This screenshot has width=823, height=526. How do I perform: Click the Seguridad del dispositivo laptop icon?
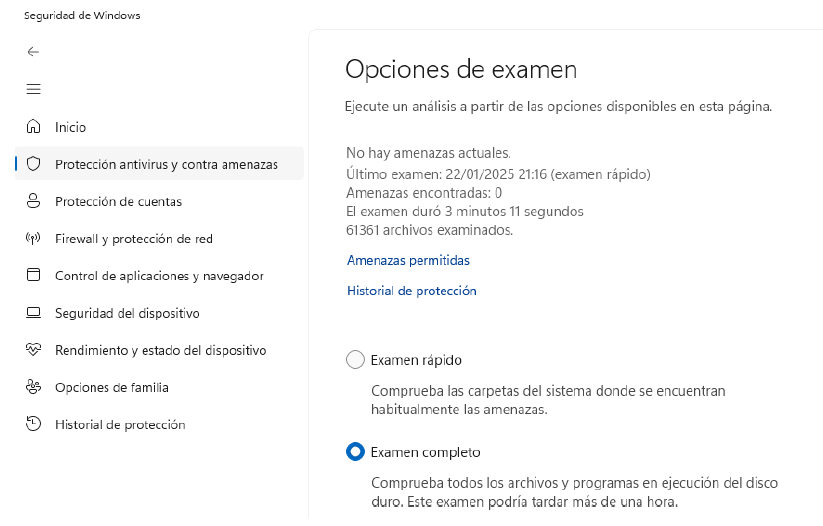(33, 313)
